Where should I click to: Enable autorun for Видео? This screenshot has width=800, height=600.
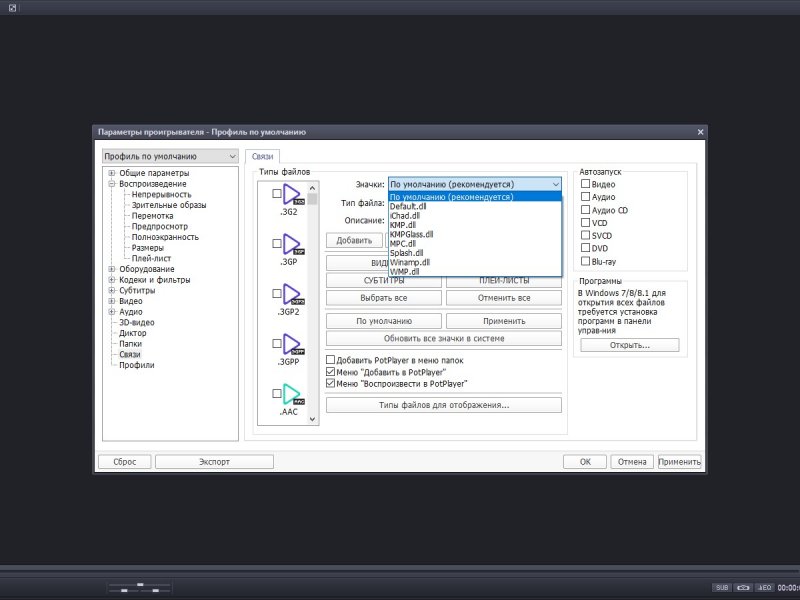(586, 184)
